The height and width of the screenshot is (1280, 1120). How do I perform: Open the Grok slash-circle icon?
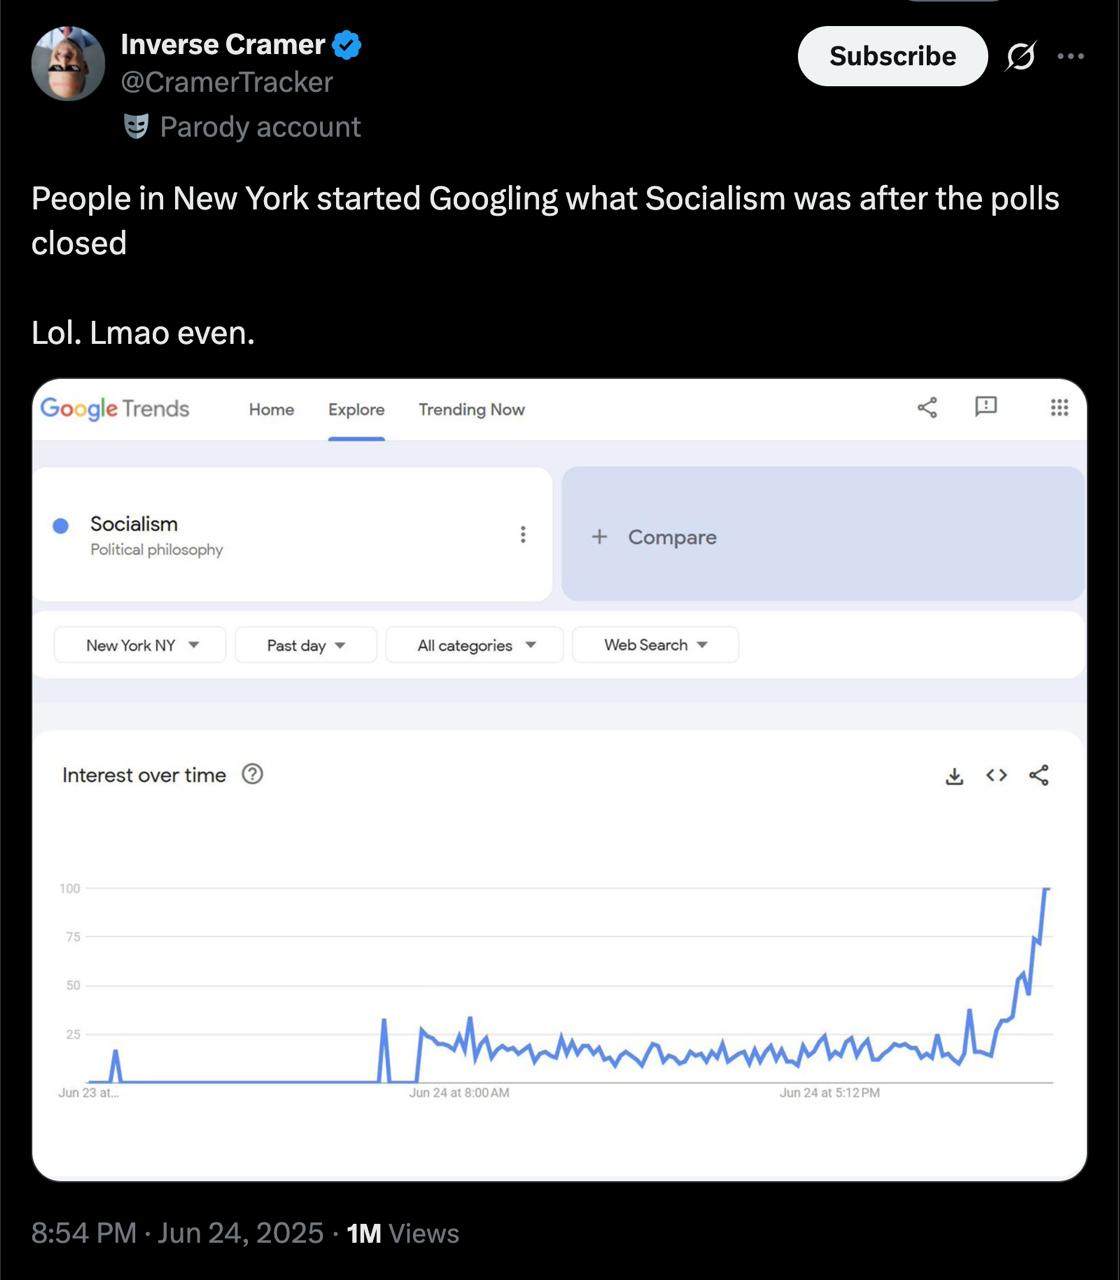point(1020,57)
